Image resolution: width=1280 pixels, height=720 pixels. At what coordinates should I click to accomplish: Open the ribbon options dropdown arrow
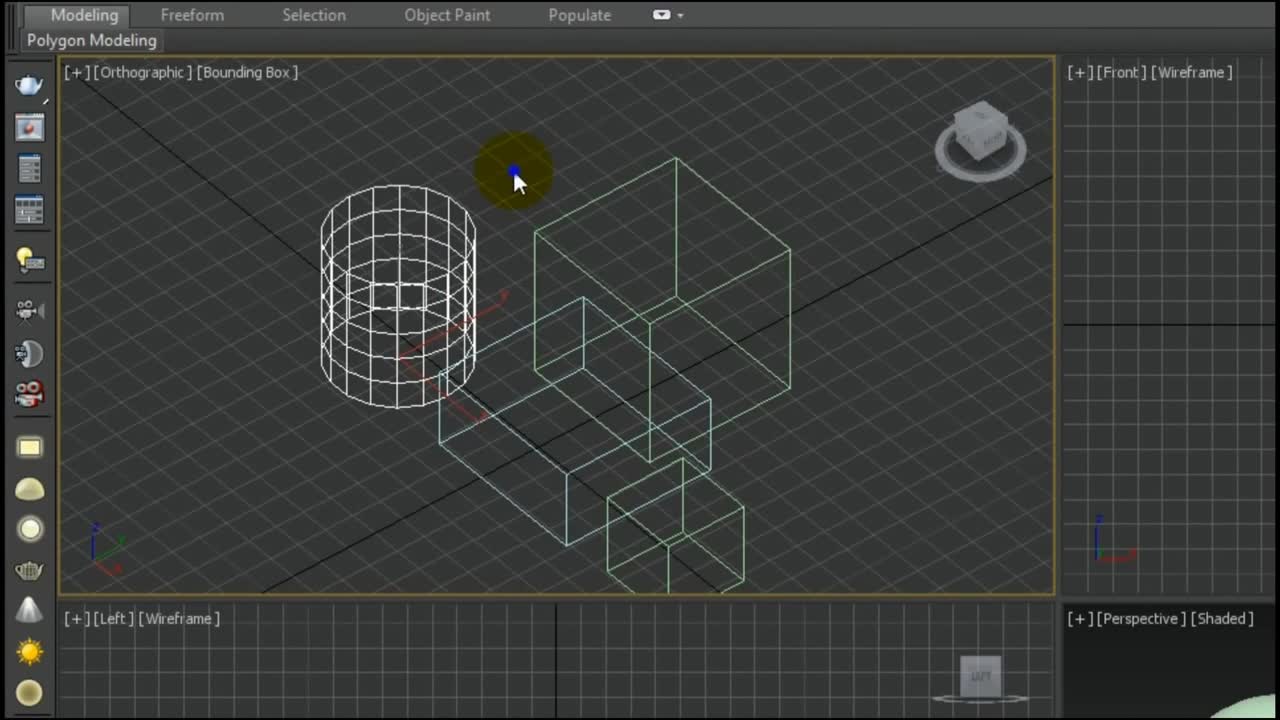pos(680,15)
